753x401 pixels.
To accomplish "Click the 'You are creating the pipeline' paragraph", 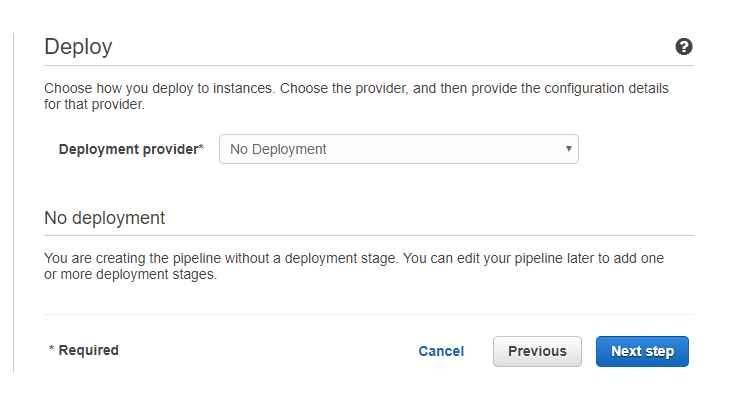I will tap(354, 266).
